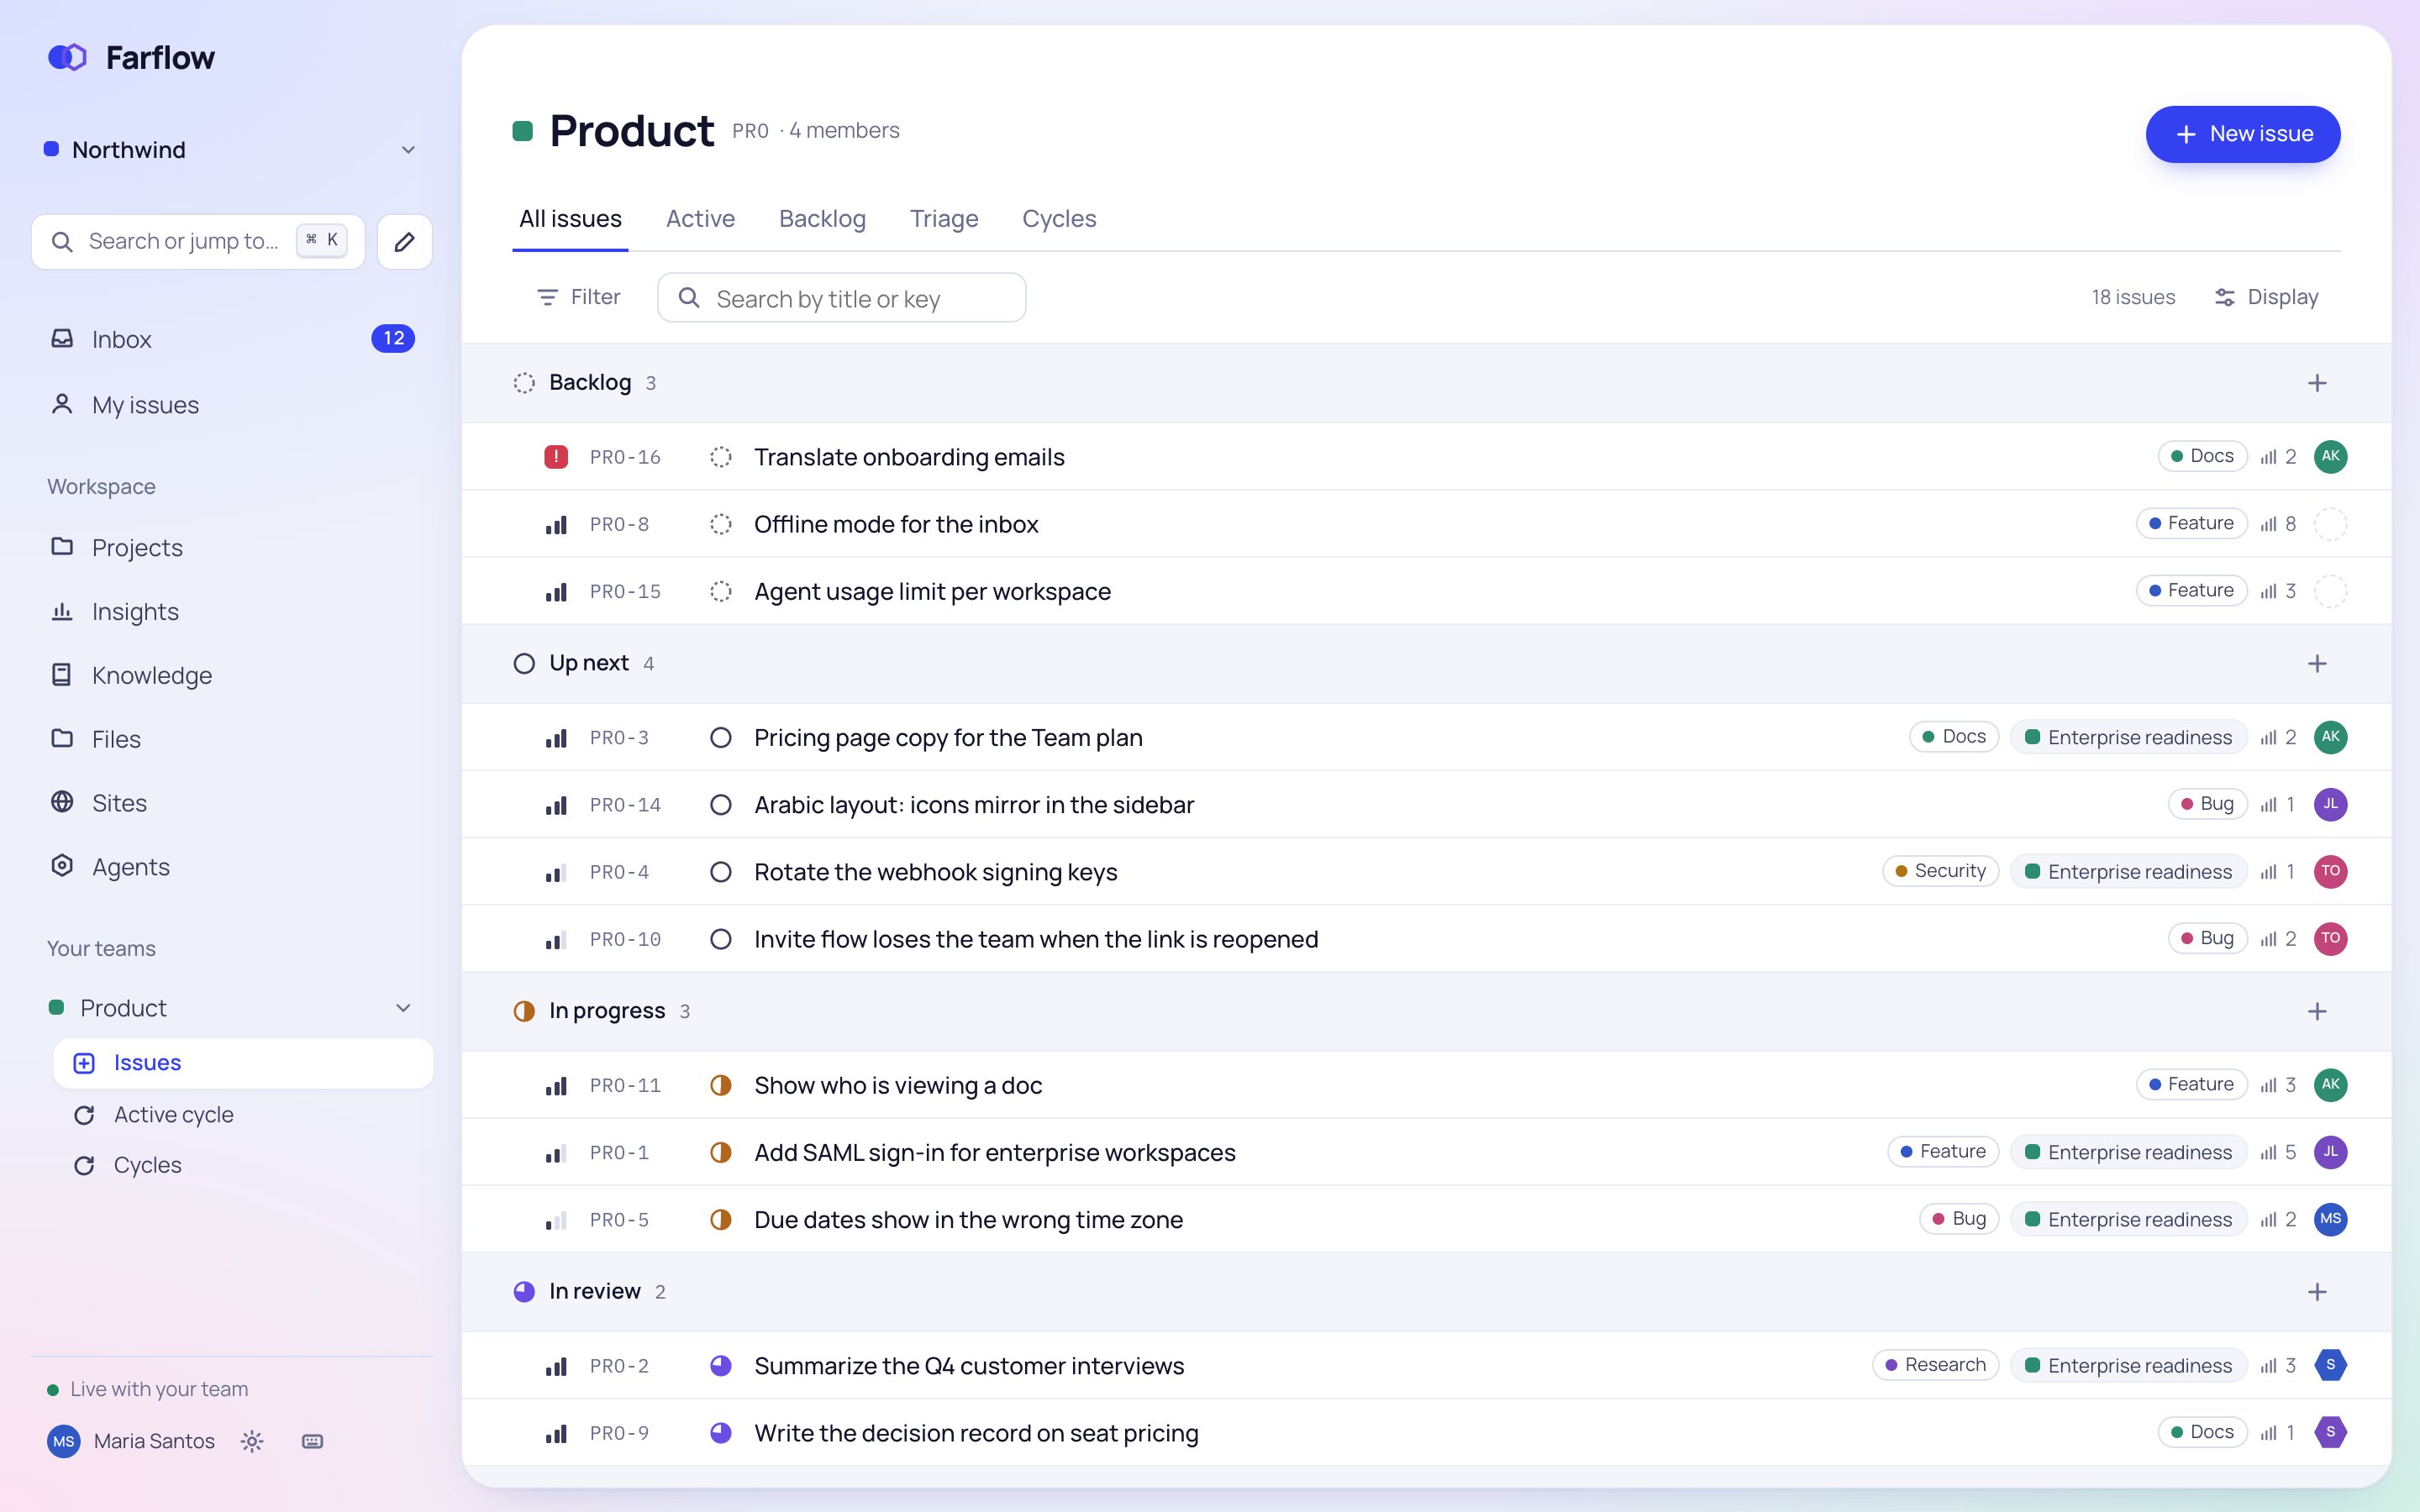This screenshot has width=2420, height=1512.
Task: Click the AK assignee avatar on PRO-16
Action: point(2330,457)
